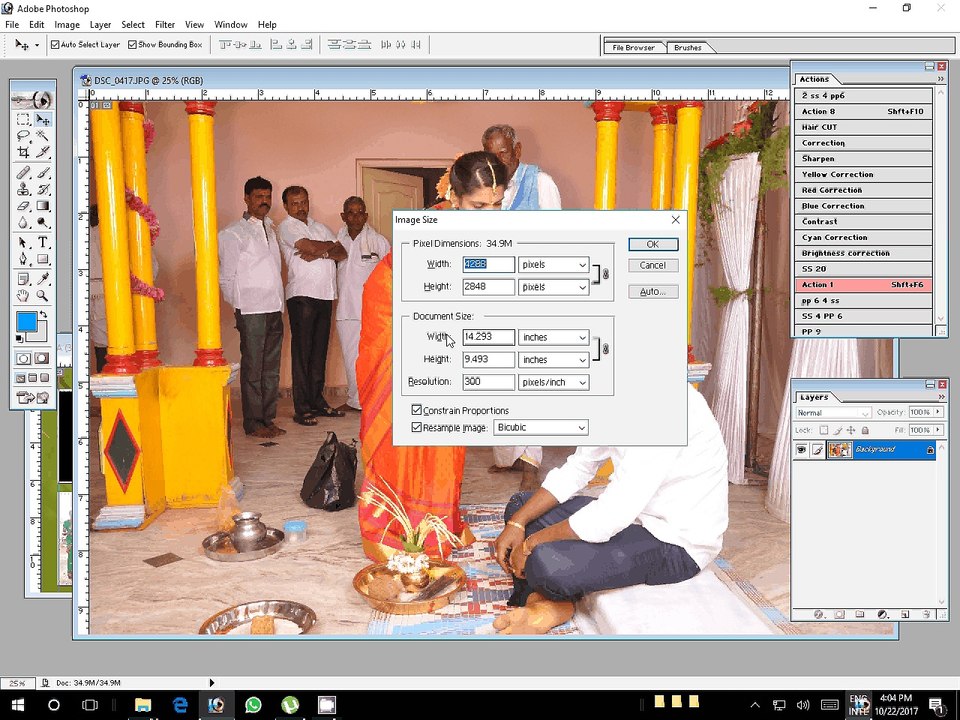Open the Filter menu
960x720 pixels.
(x=165, y=24)
